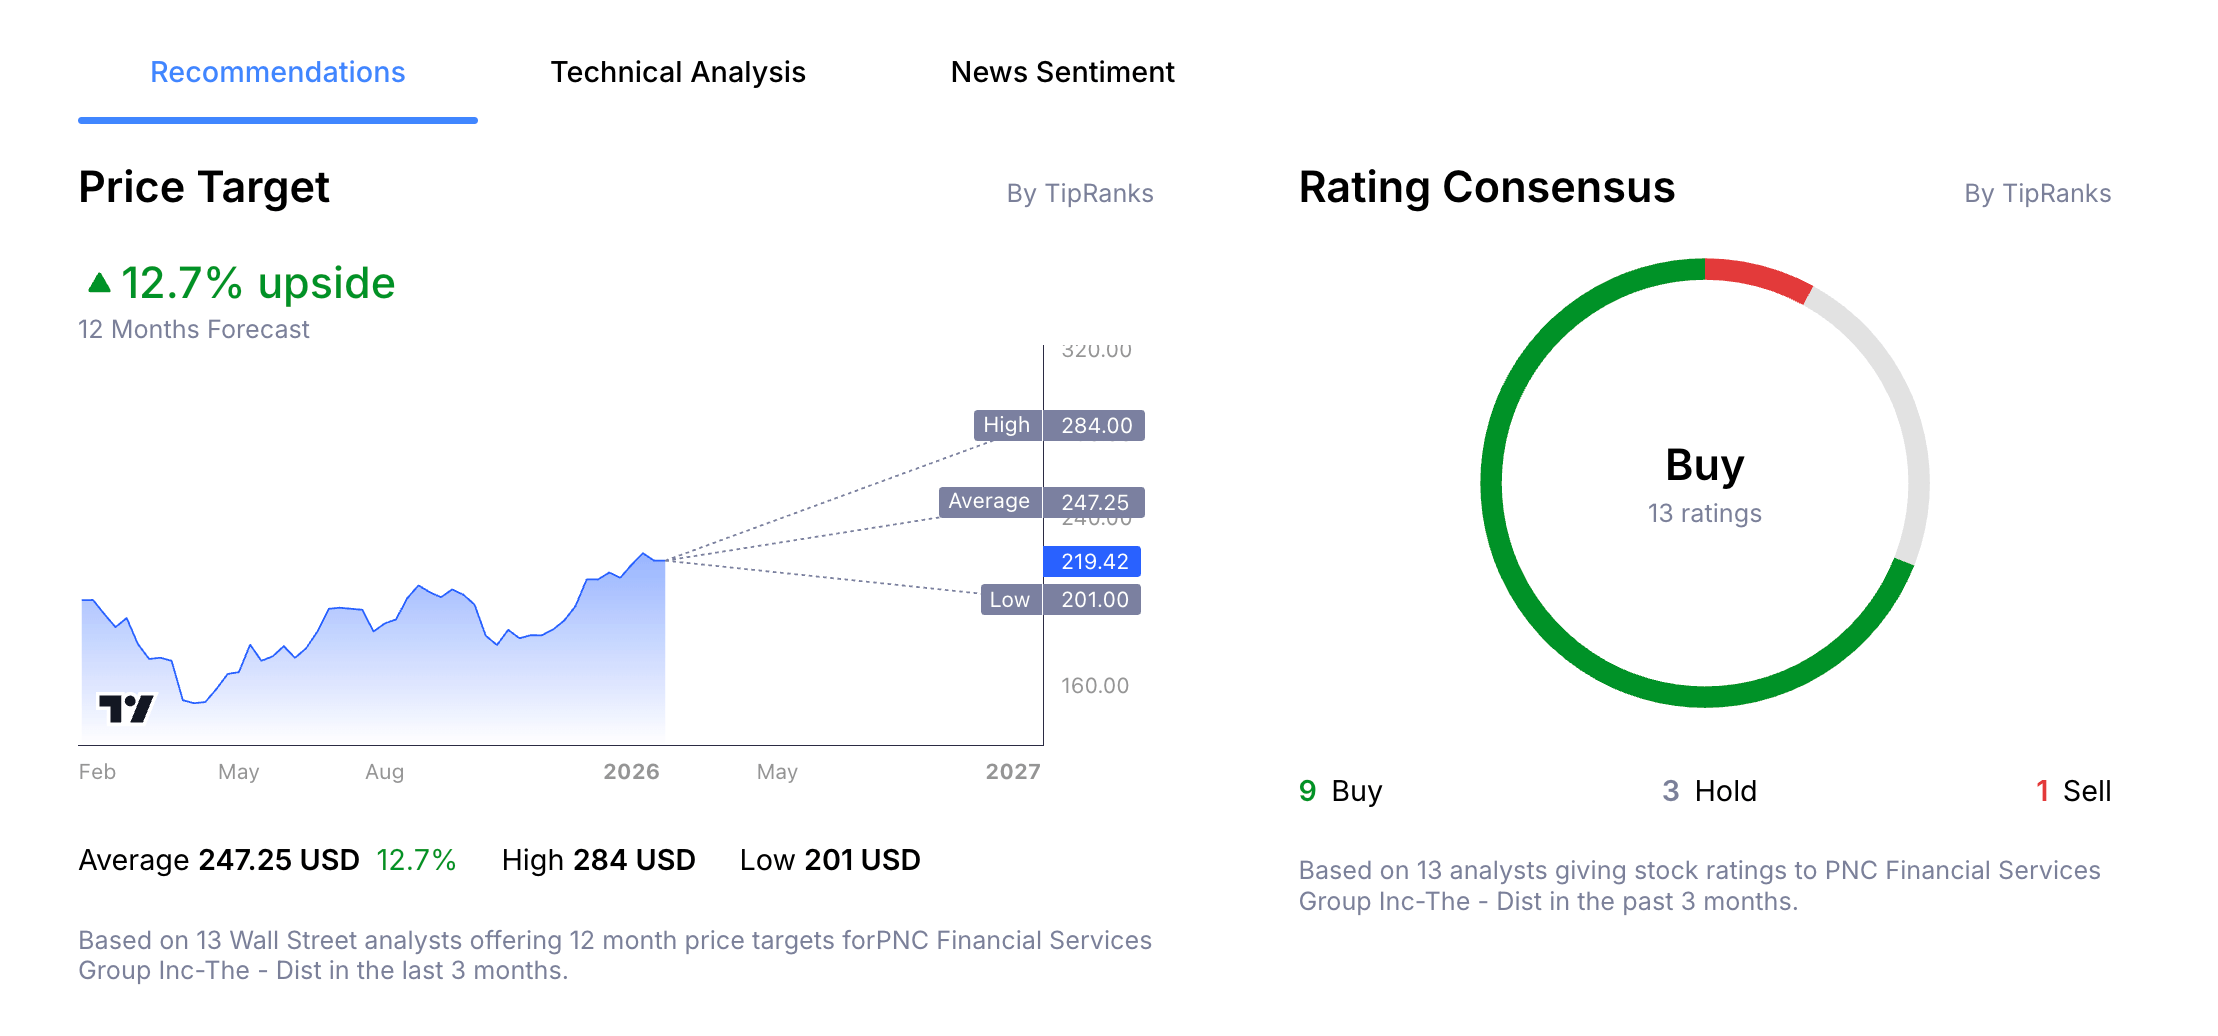The width and height of the screenshot is (2218, 1036).
Task: Click the 2026 label on the chart axis
Action: 631,771
